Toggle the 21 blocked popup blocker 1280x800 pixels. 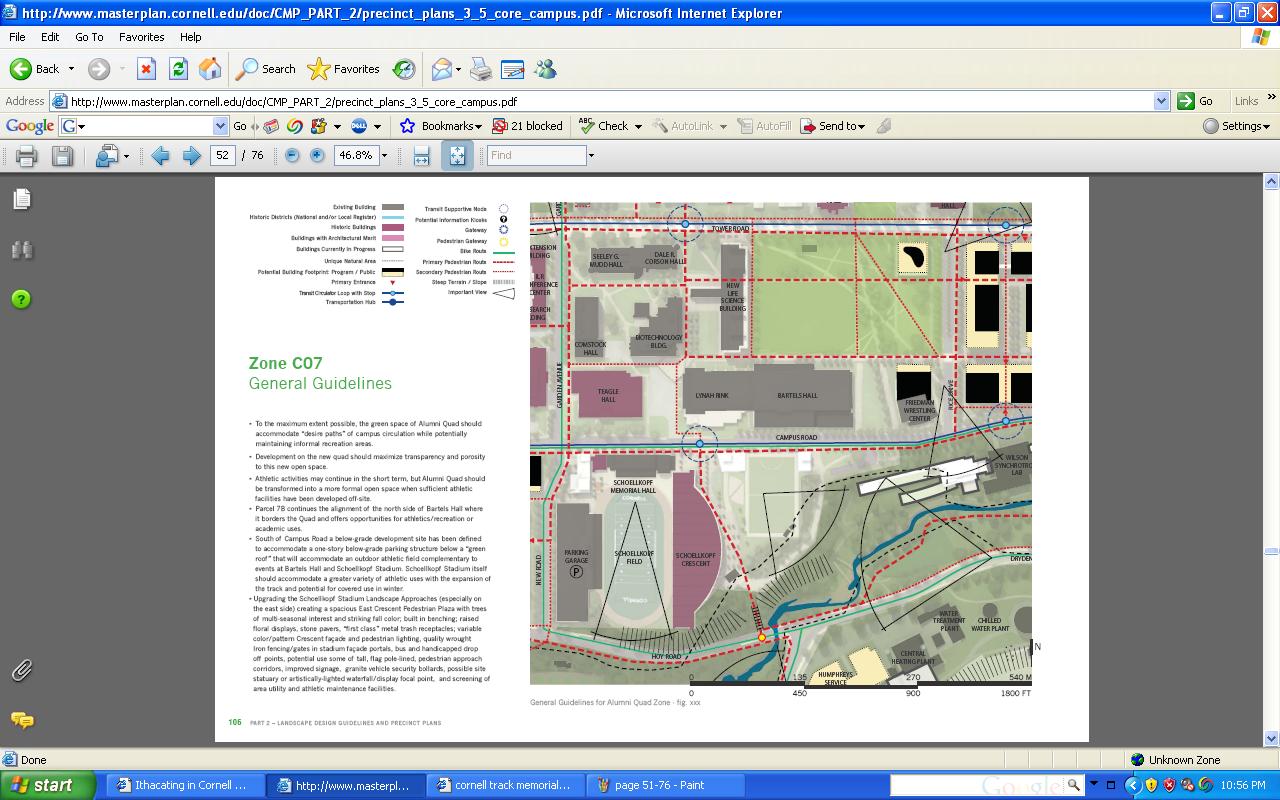click(x=527, y=126)
